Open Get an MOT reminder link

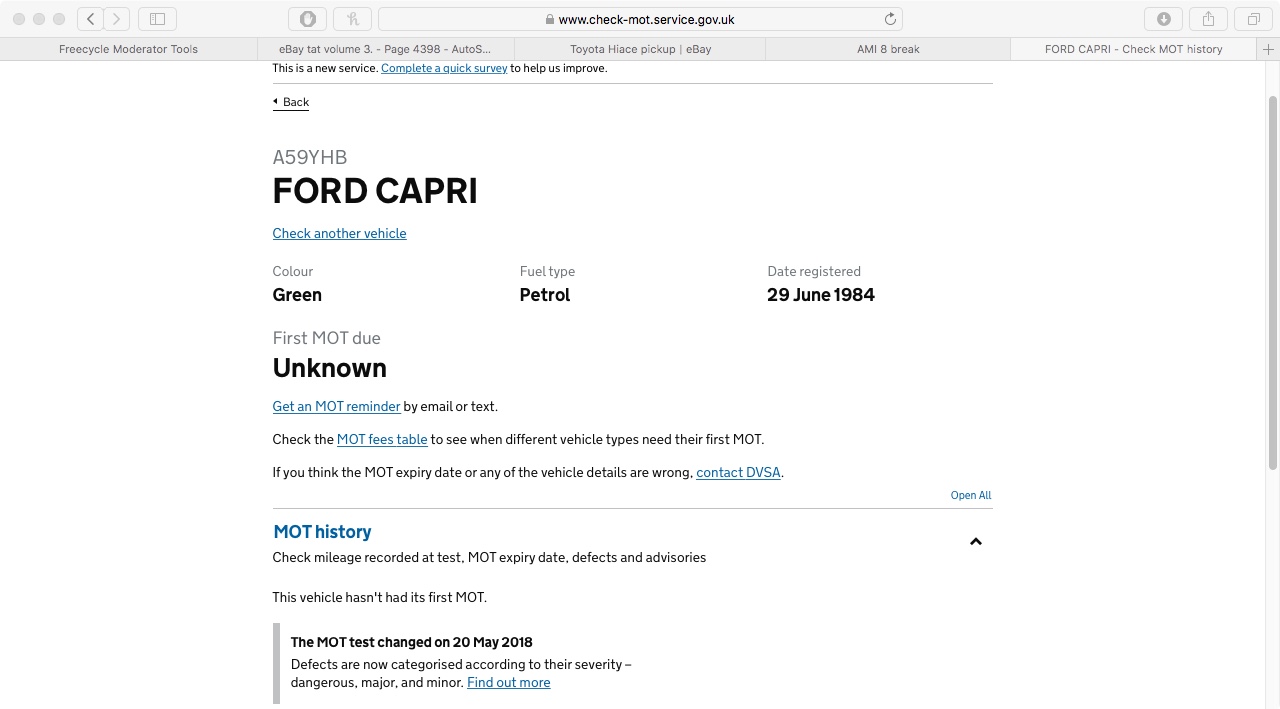[336, 406]
